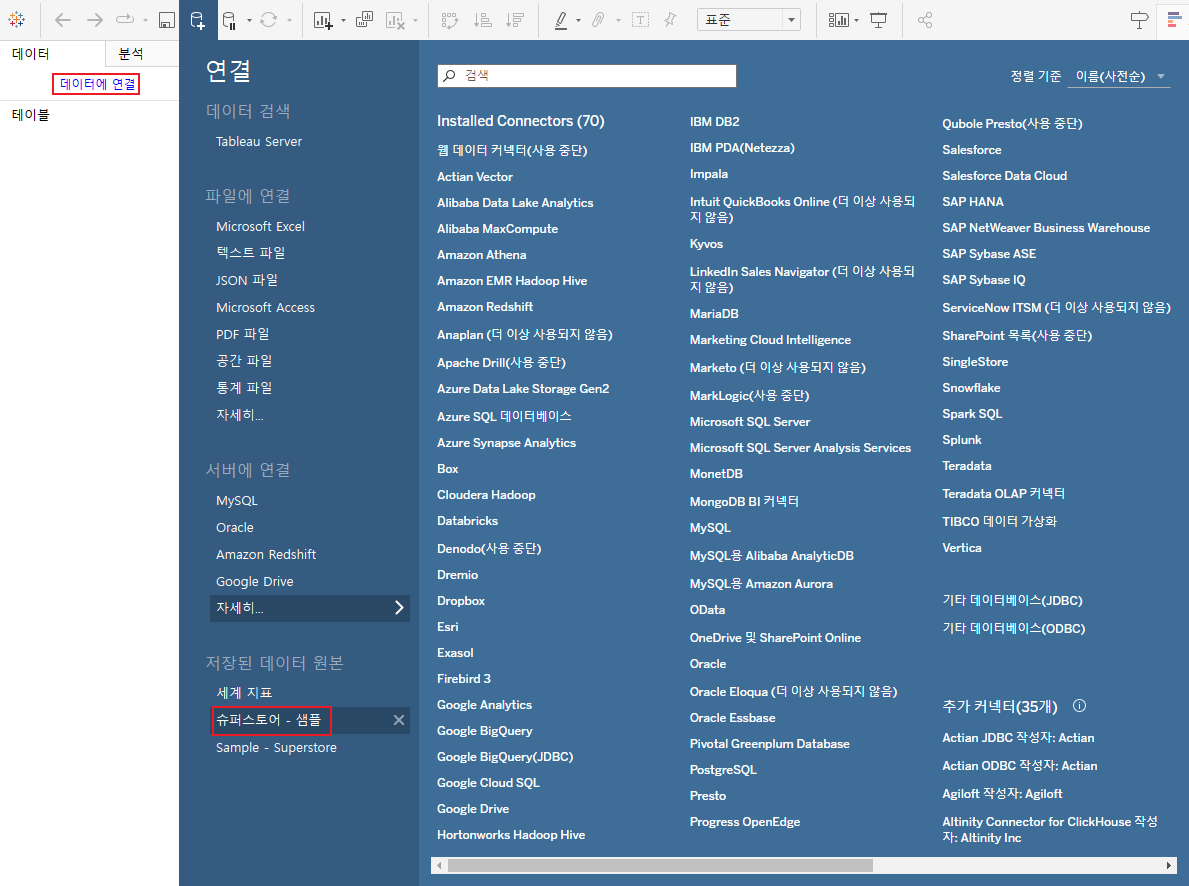
Task: Select 공간 파일 connection
Action: [244, 360]
